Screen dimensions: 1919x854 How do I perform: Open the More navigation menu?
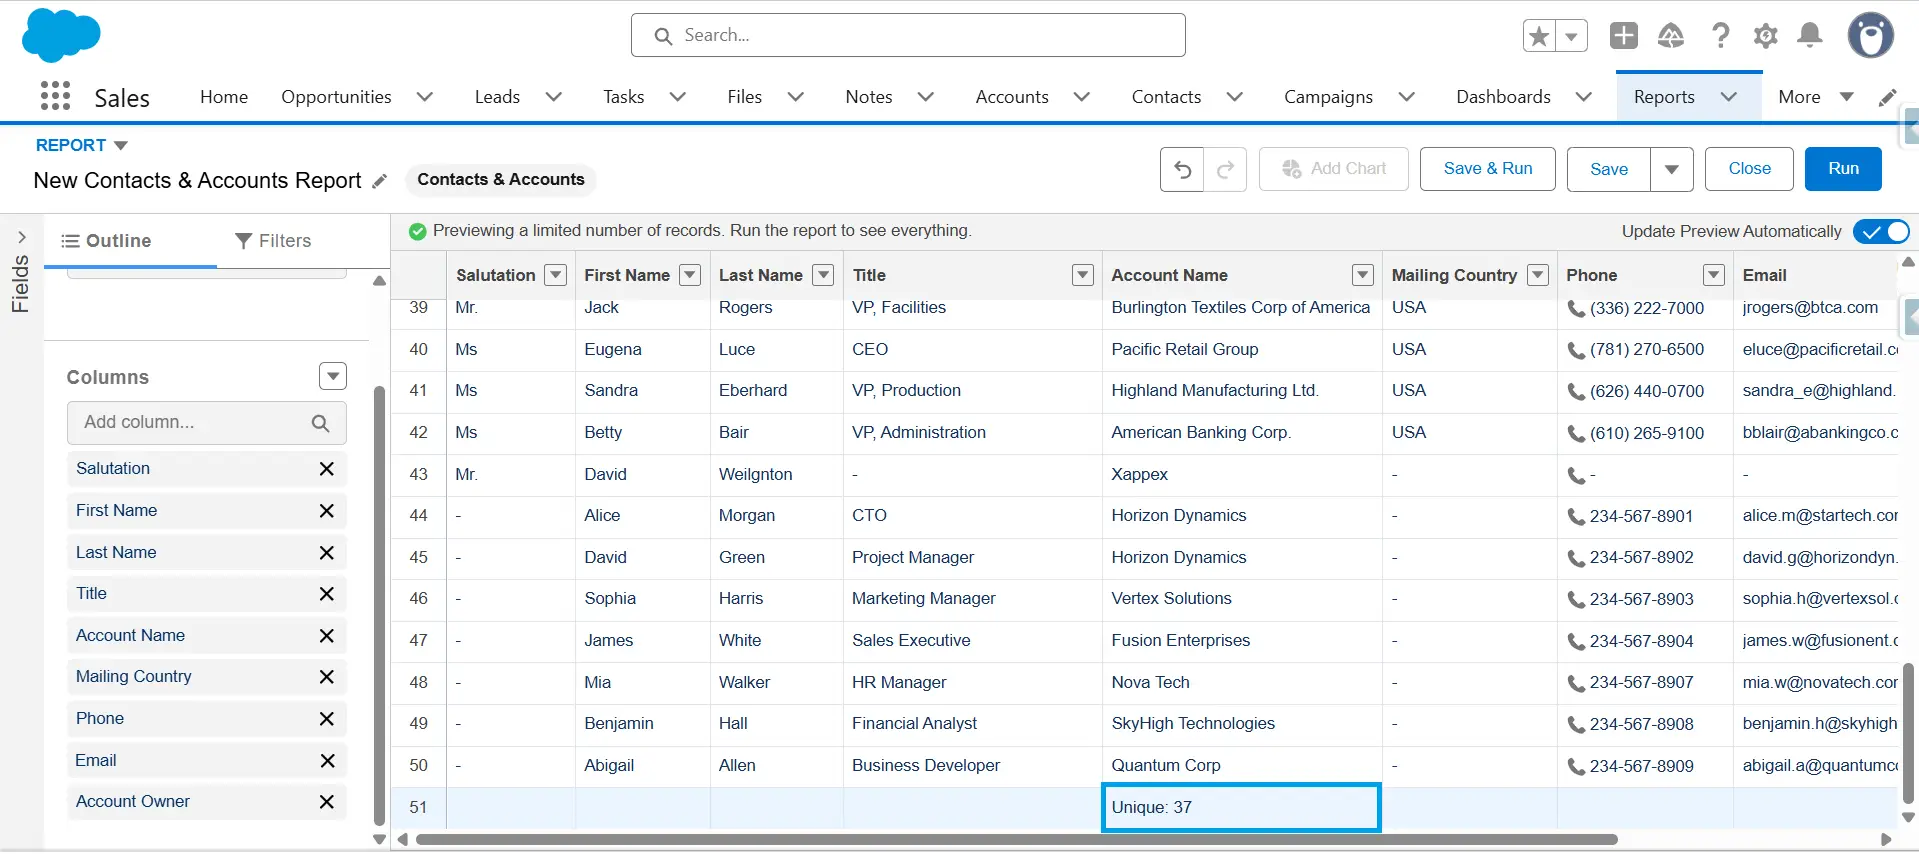(x=1815, y=97)
